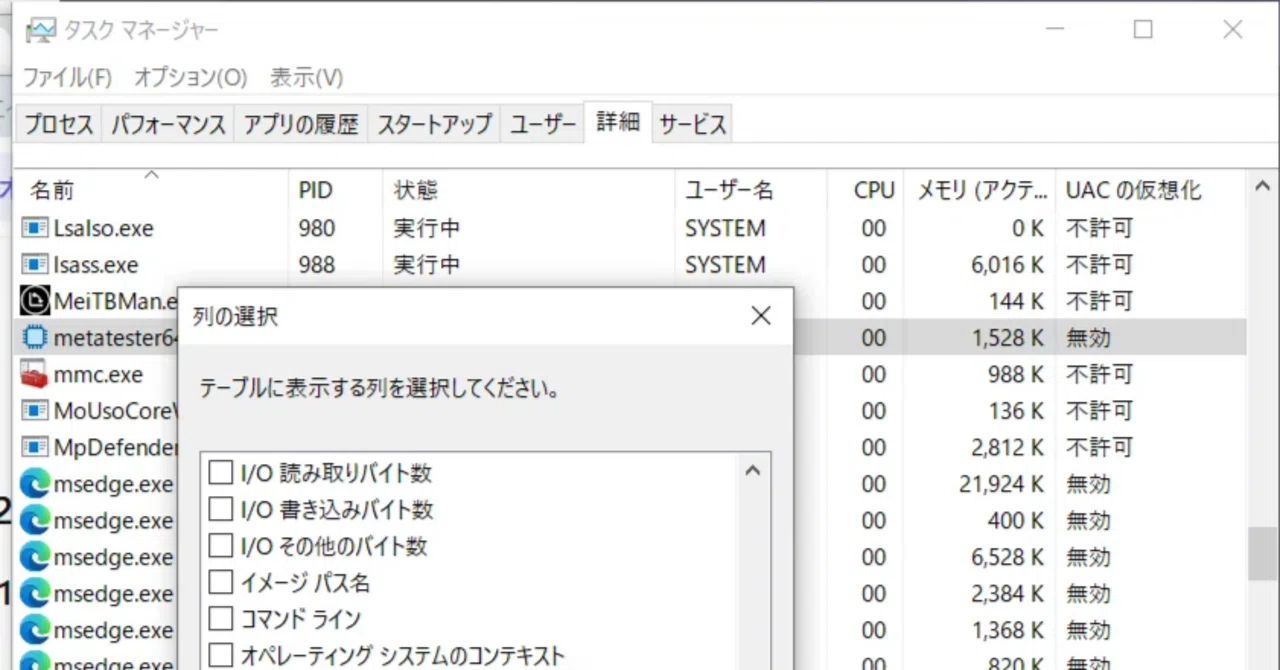Click PID value 988
Image resolution: width=1280 pixels, height=670 pixels.
(x=316, y=265)
